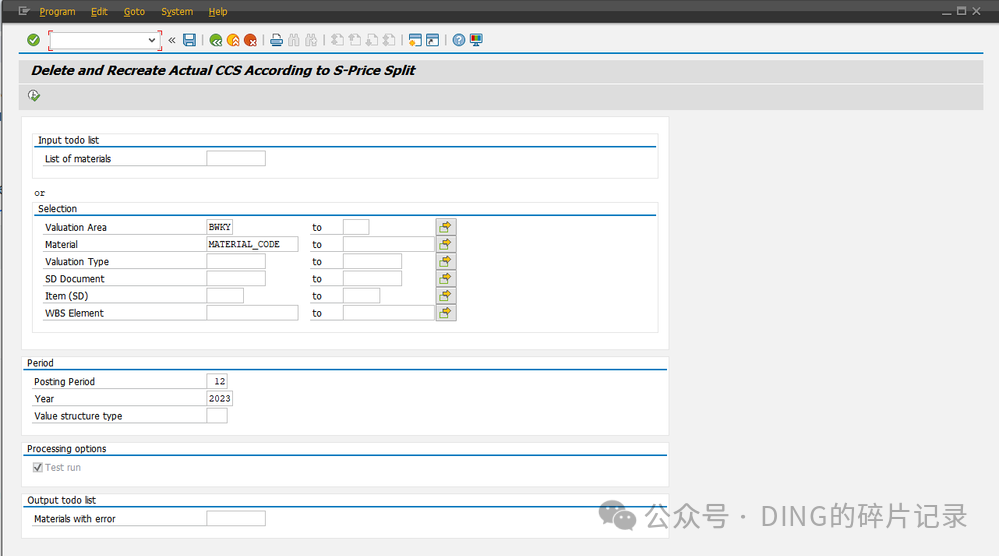Image resolution: width=999 pixels, height=556 pixels.
Task: Click the Last Page icon
Action: pyautogui.click(x=389, y=40)
